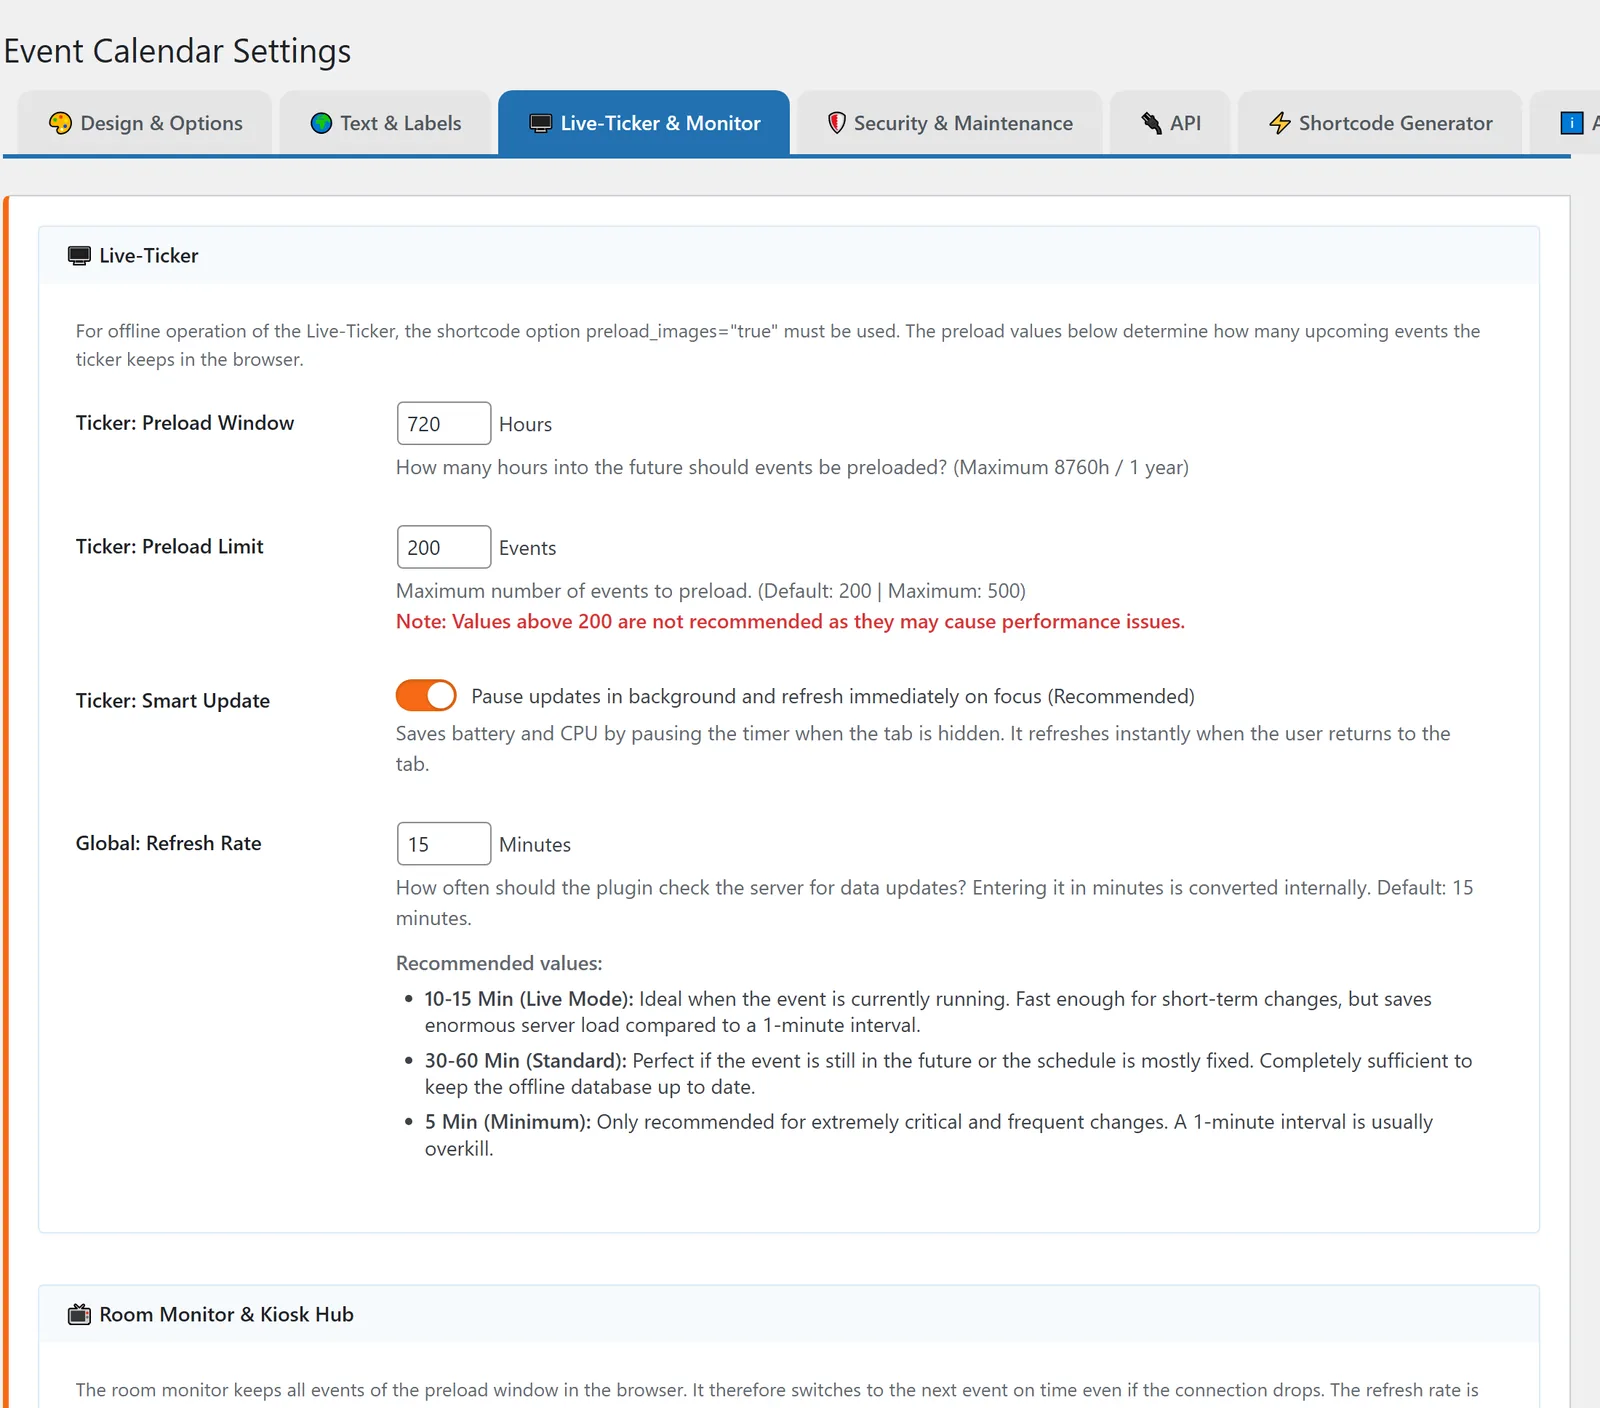Click the blue info icon on the last tab
The image size is (1600, 1408).
coord(1572,123)
